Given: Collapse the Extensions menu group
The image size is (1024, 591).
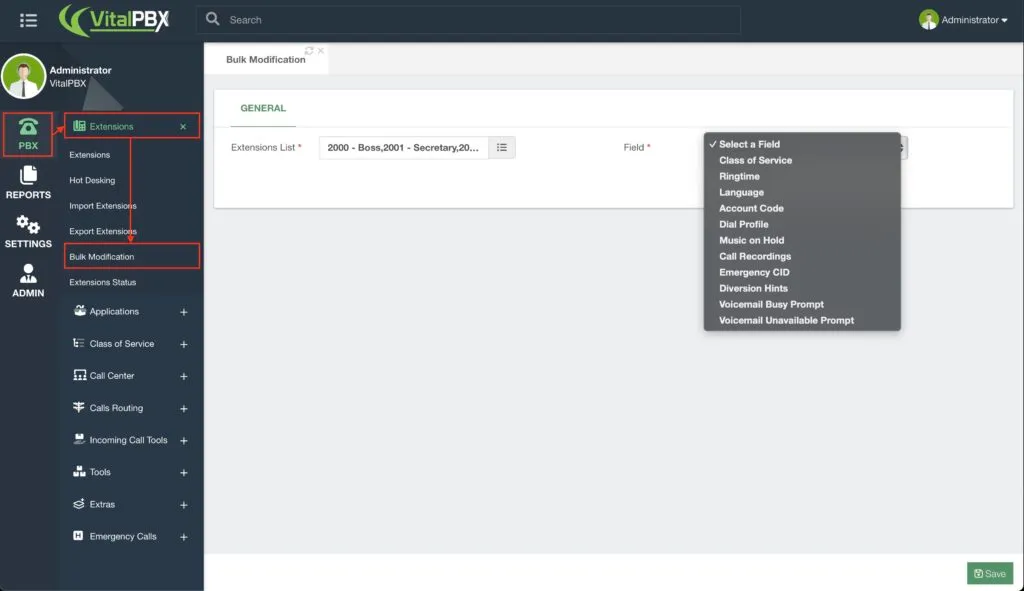Looking at the screenshot, I should coord(183,127).
